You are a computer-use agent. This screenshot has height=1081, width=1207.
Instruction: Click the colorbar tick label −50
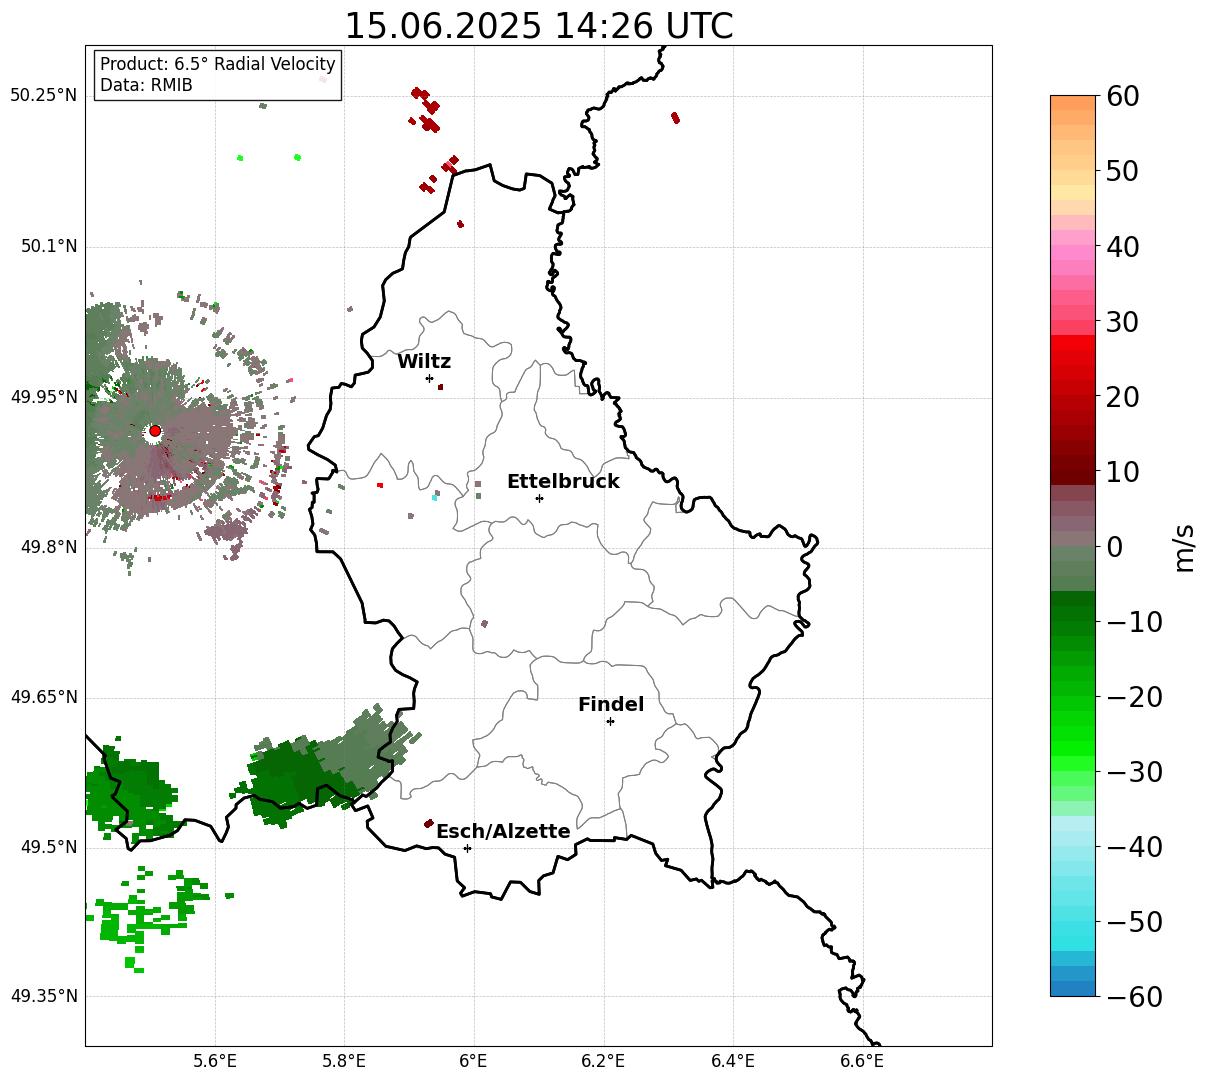[1134, 922]
